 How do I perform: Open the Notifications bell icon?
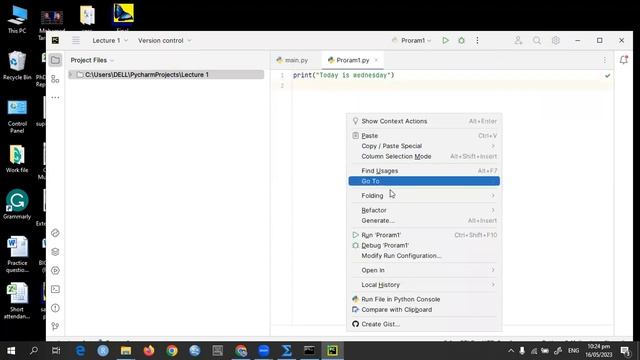coord(624,60)
